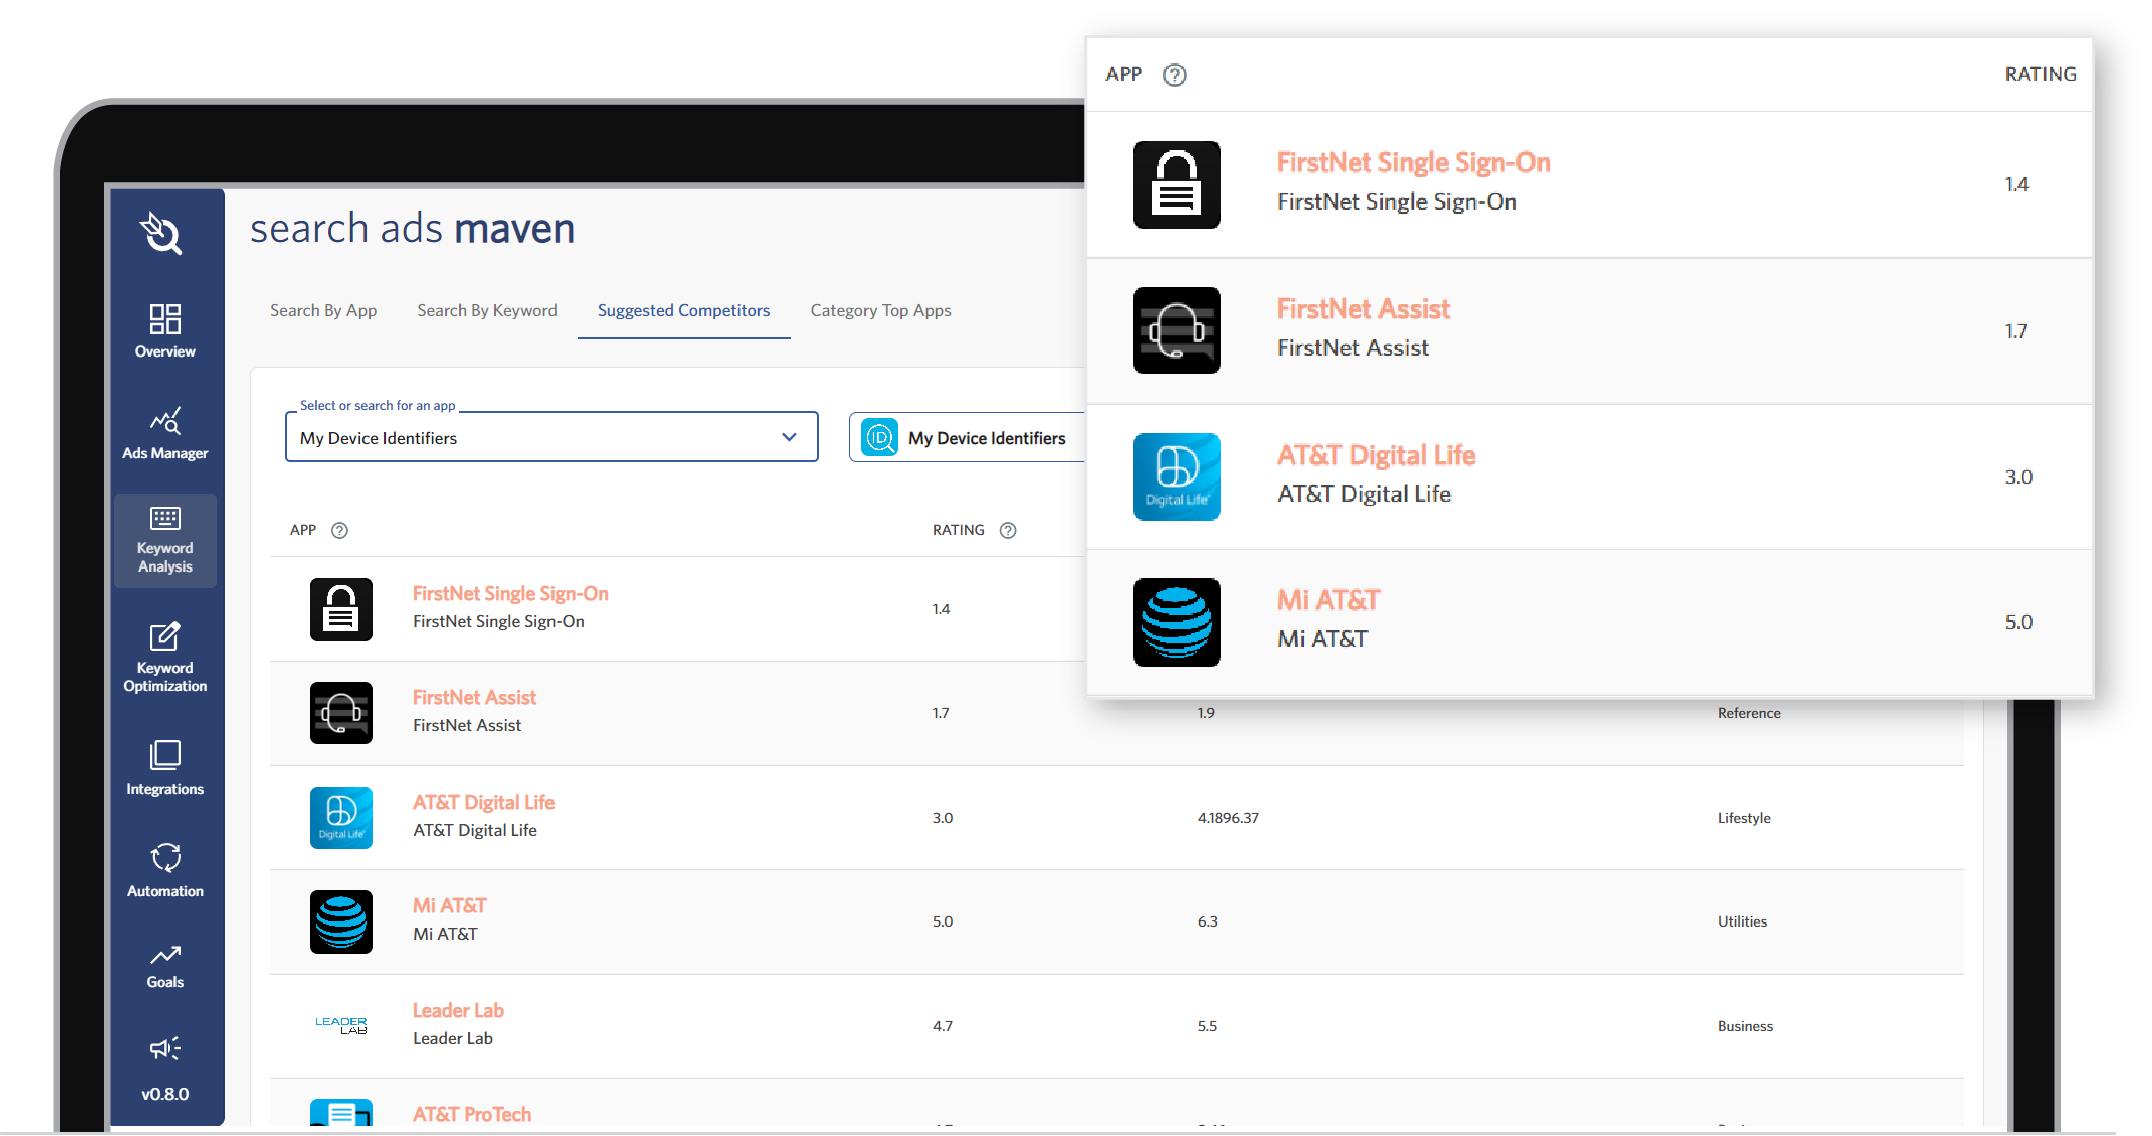Open Mi AT&T link in popup panel
2152x1136 pixels.
(x=1328, y=600)
